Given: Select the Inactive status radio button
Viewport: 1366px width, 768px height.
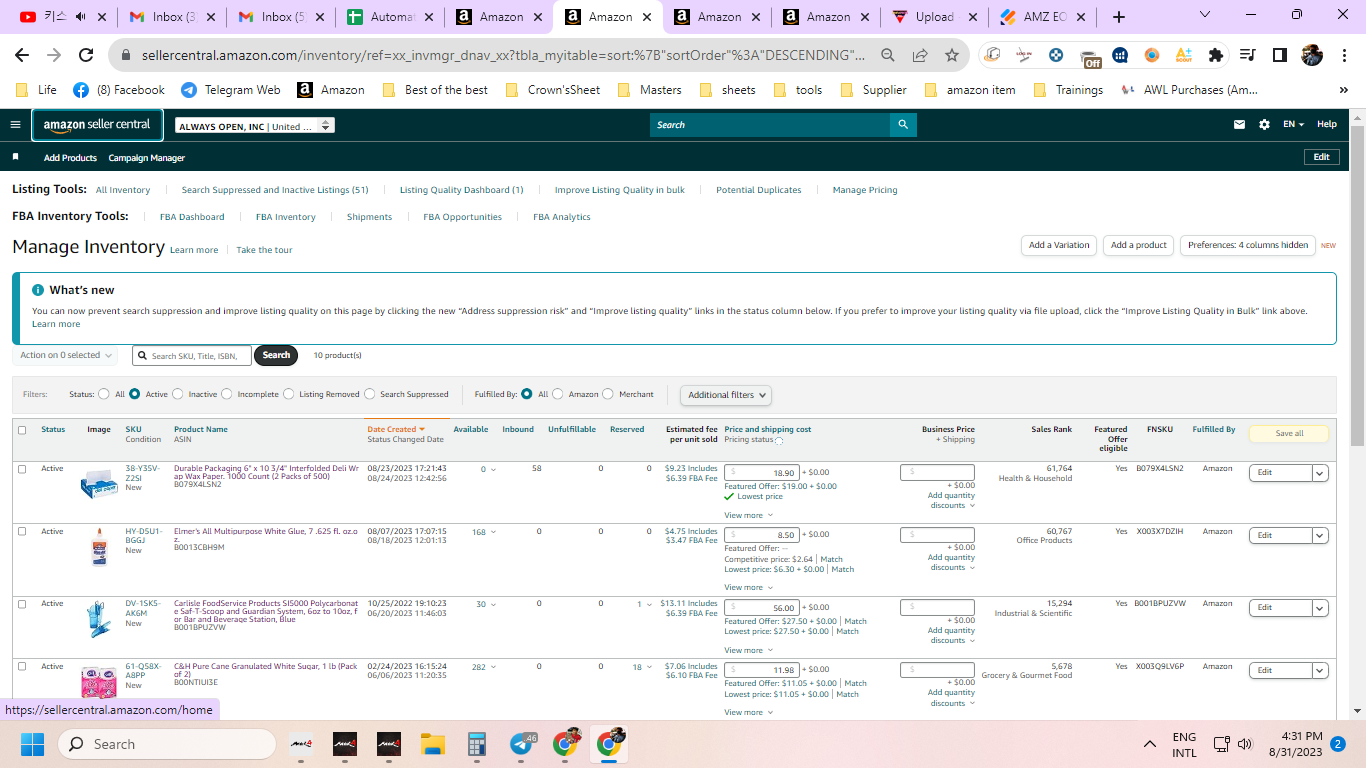Looking at the screenshot, I should click(178, 394).
